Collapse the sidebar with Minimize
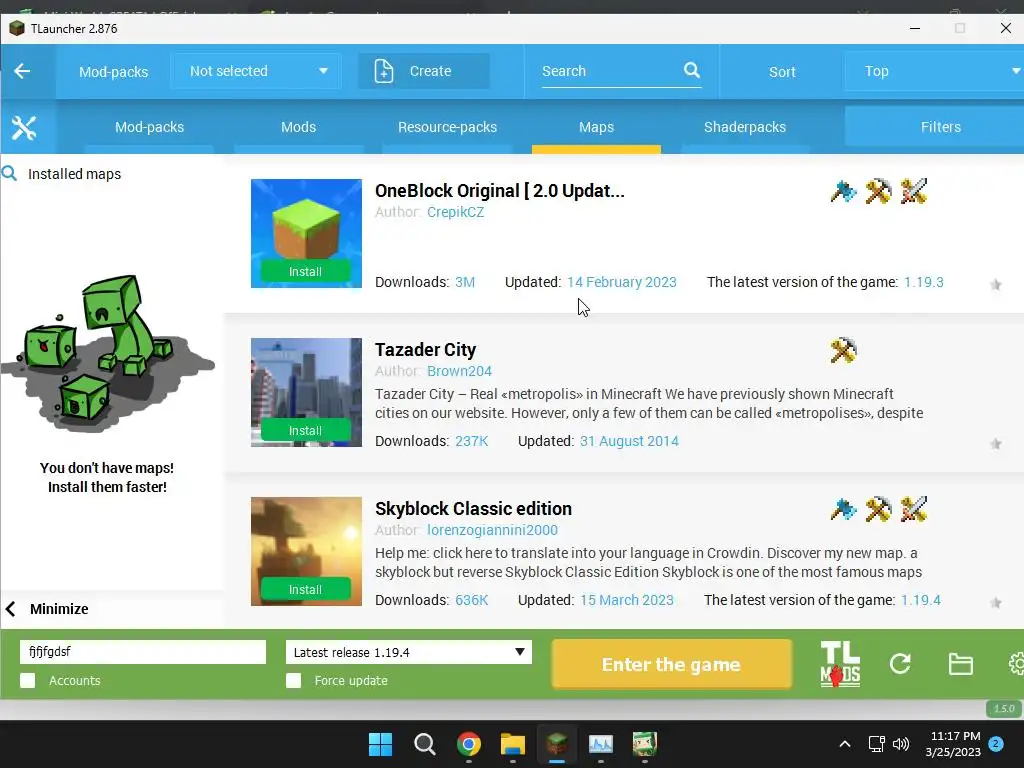 [x=48, y=609]
